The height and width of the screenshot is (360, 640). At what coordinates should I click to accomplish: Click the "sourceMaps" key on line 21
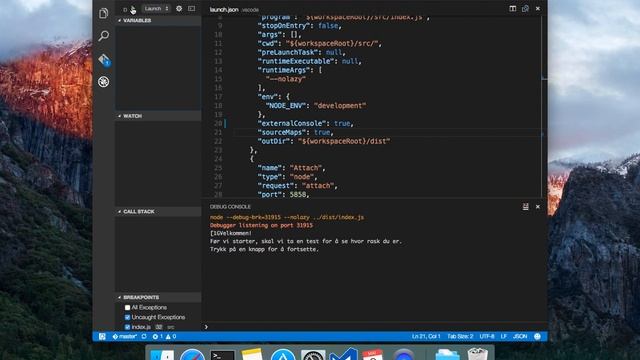[x=282, y=132]
